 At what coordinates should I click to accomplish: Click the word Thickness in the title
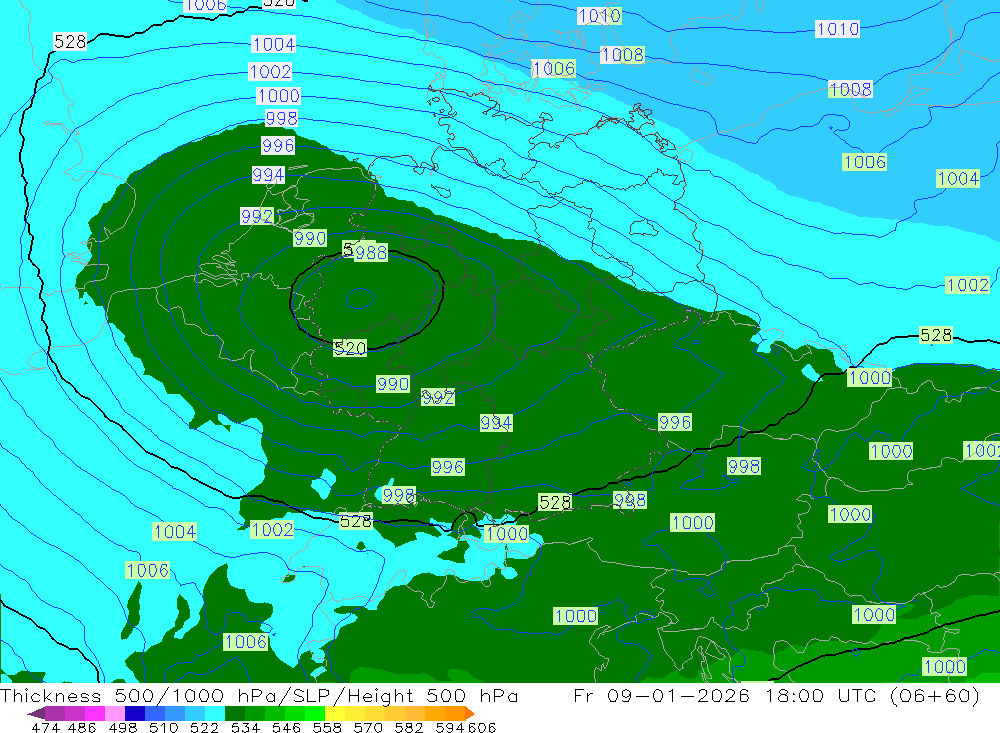click(50, 695)
